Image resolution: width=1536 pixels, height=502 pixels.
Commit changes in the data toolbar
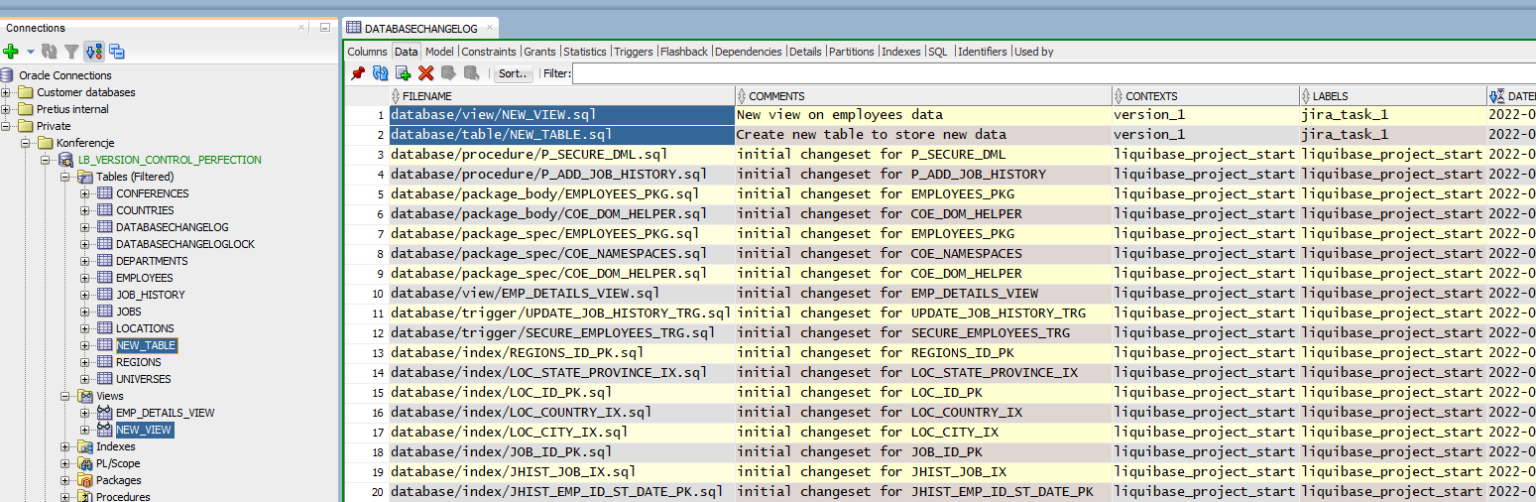click(448, 73)
